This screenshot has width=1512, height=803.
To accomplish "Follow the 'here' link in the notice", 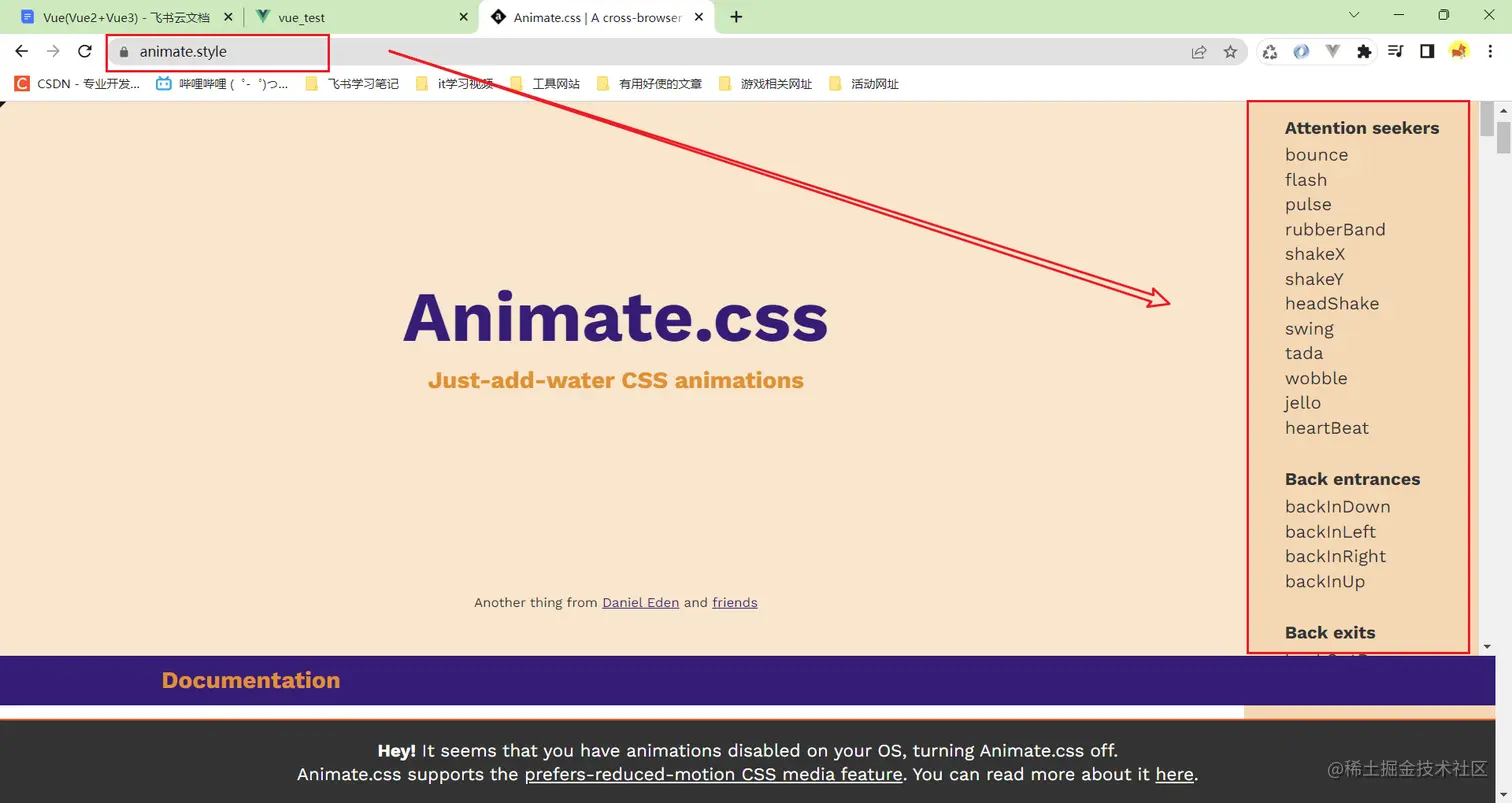I will [x=1174, y=774].
